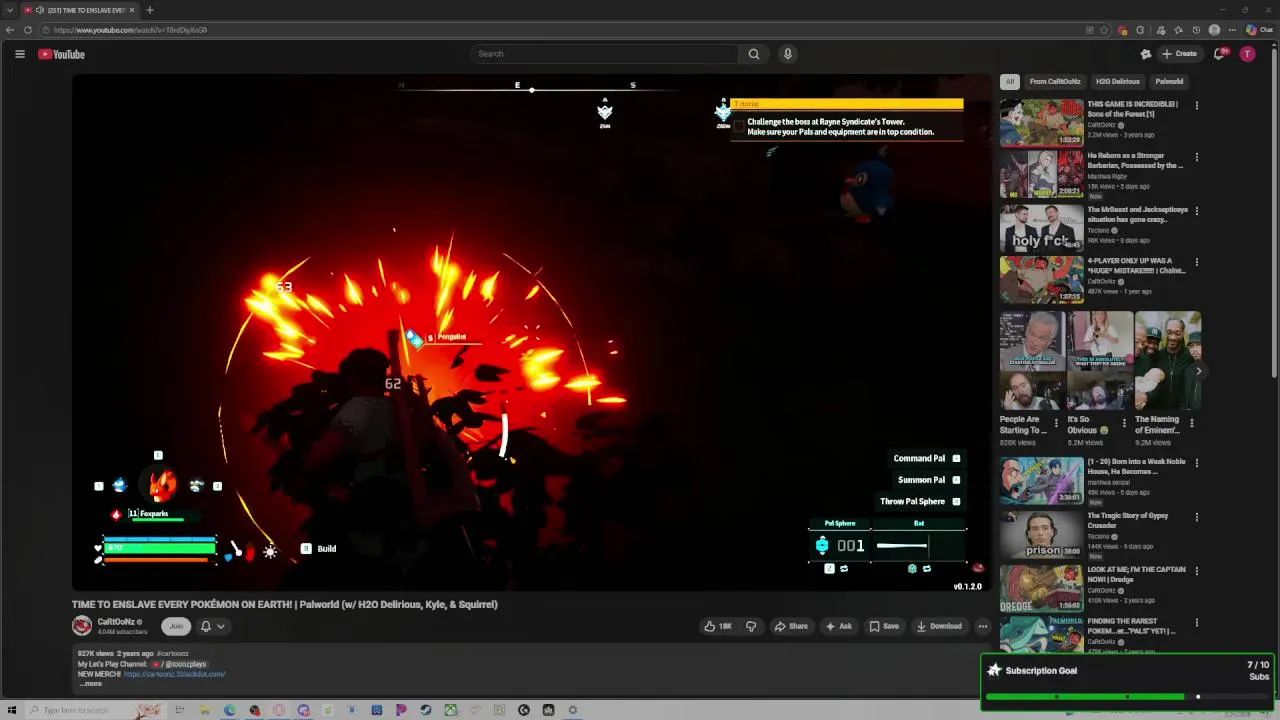Select the All filter chip

(x=1010, y=81)
